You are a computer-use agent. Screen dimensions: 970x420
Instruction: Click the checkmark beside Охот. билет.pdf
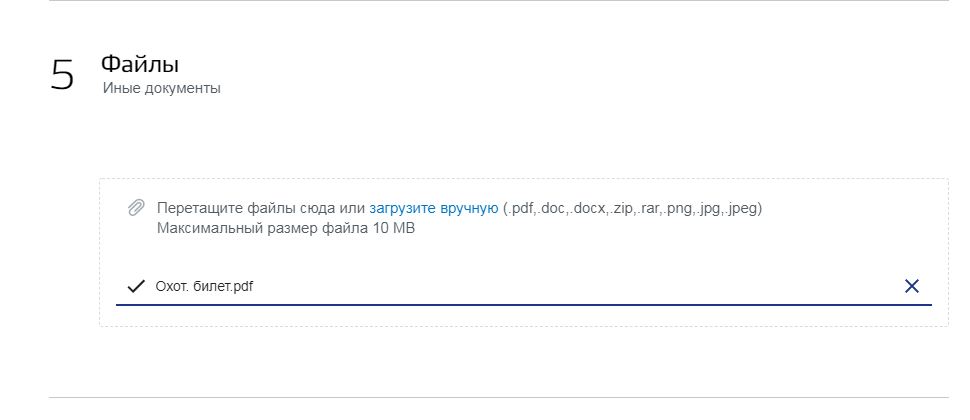pos(136,287)
